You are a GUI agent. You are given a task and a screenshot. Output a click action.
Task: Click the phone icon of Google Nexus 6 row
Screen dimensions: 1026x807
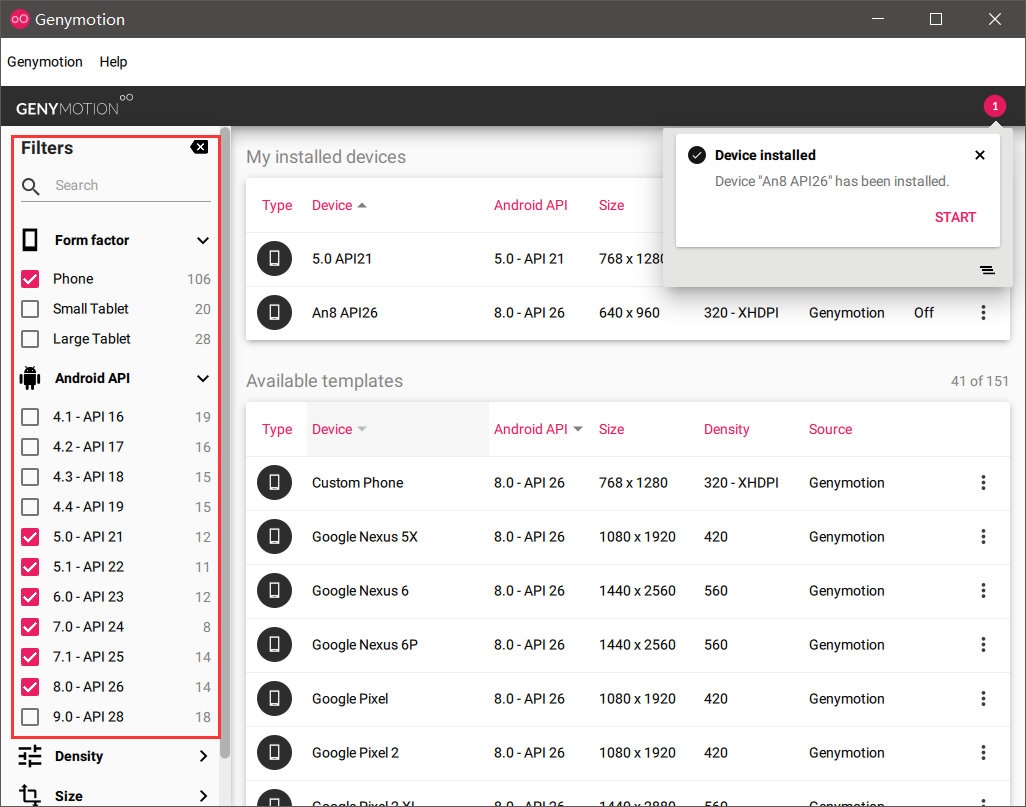tap(274, 590)
